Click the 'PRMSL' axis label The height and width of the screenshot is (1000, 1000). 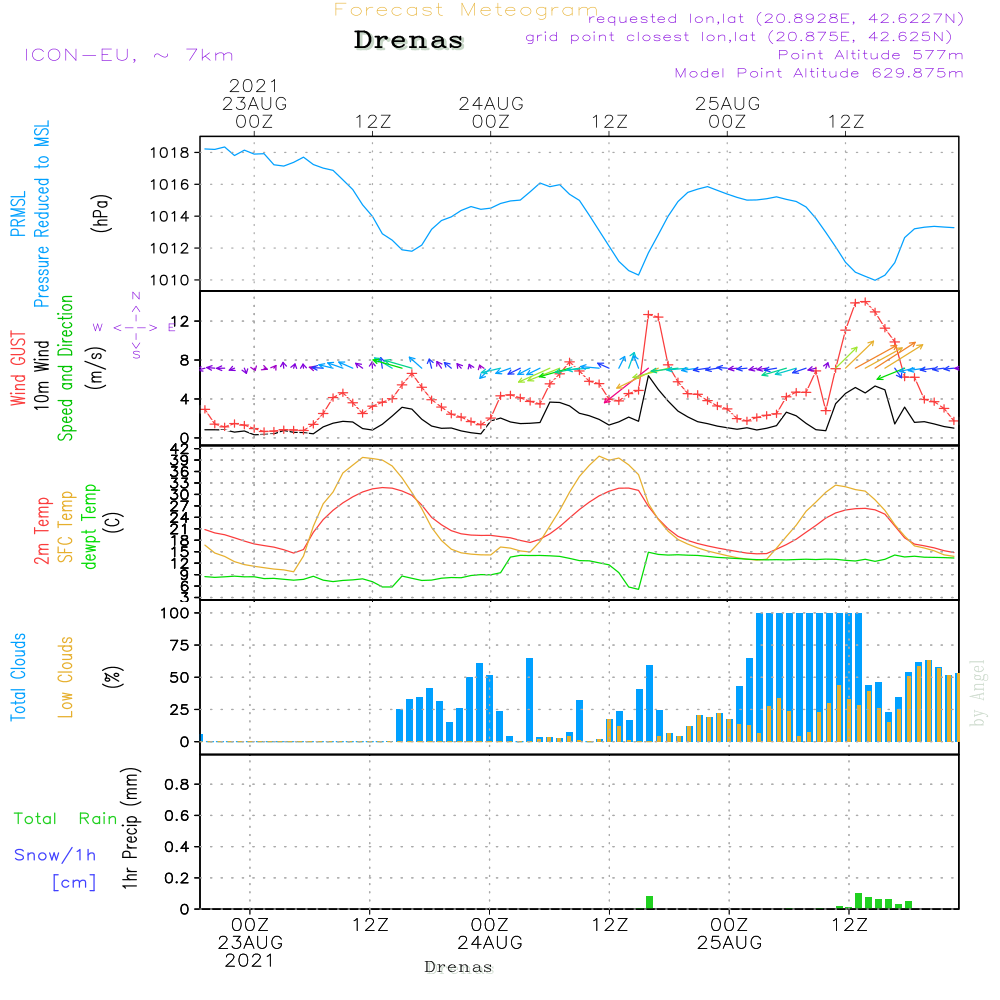[18, 214]
